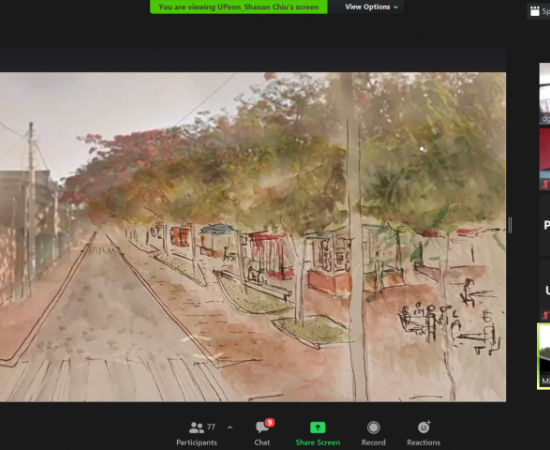550x450 pixels.
Task: Click the participant count 77
Action: point(211,427)
